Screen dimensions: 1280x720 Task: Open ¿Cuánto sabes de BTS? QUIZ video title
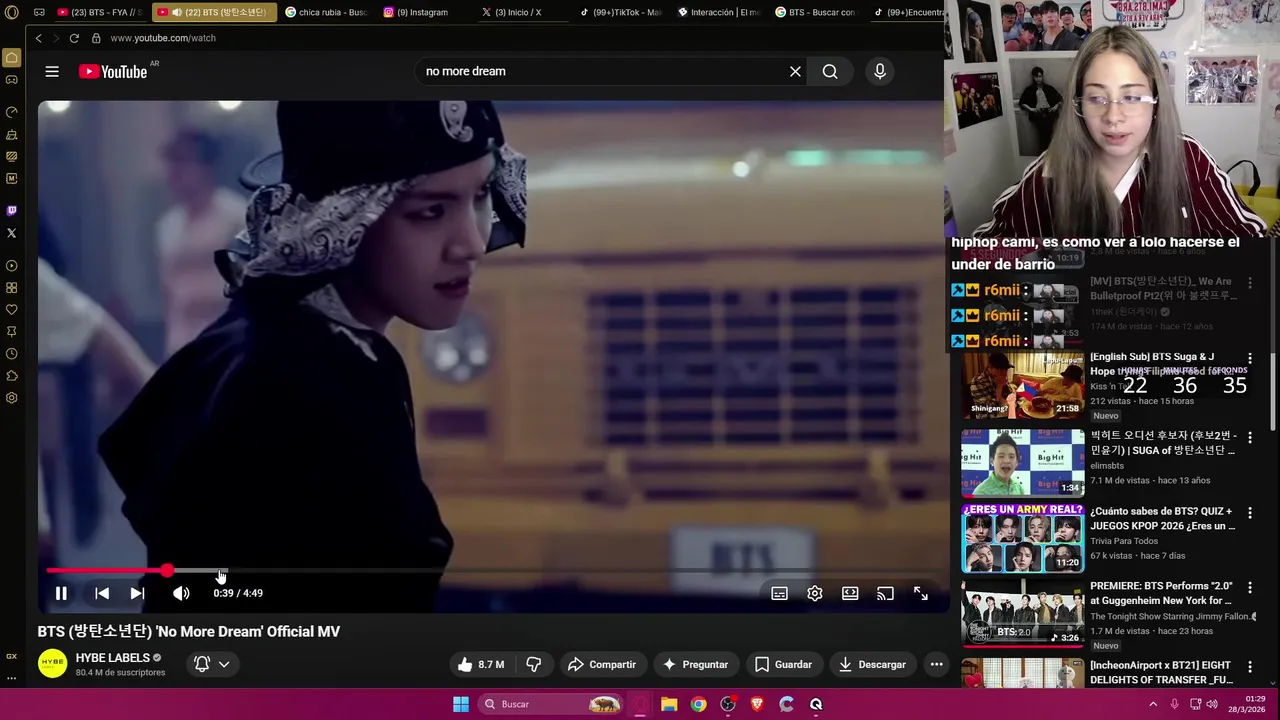tap(1162, 518)
